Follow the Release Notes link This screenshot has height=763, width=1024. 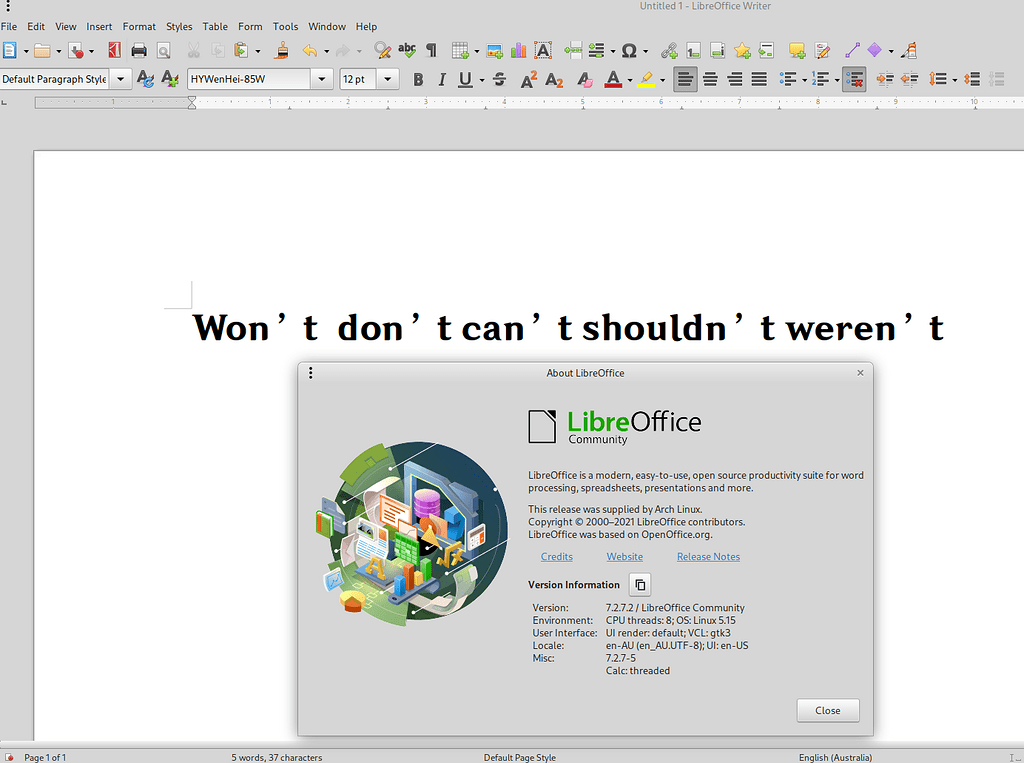coord(708,556)
